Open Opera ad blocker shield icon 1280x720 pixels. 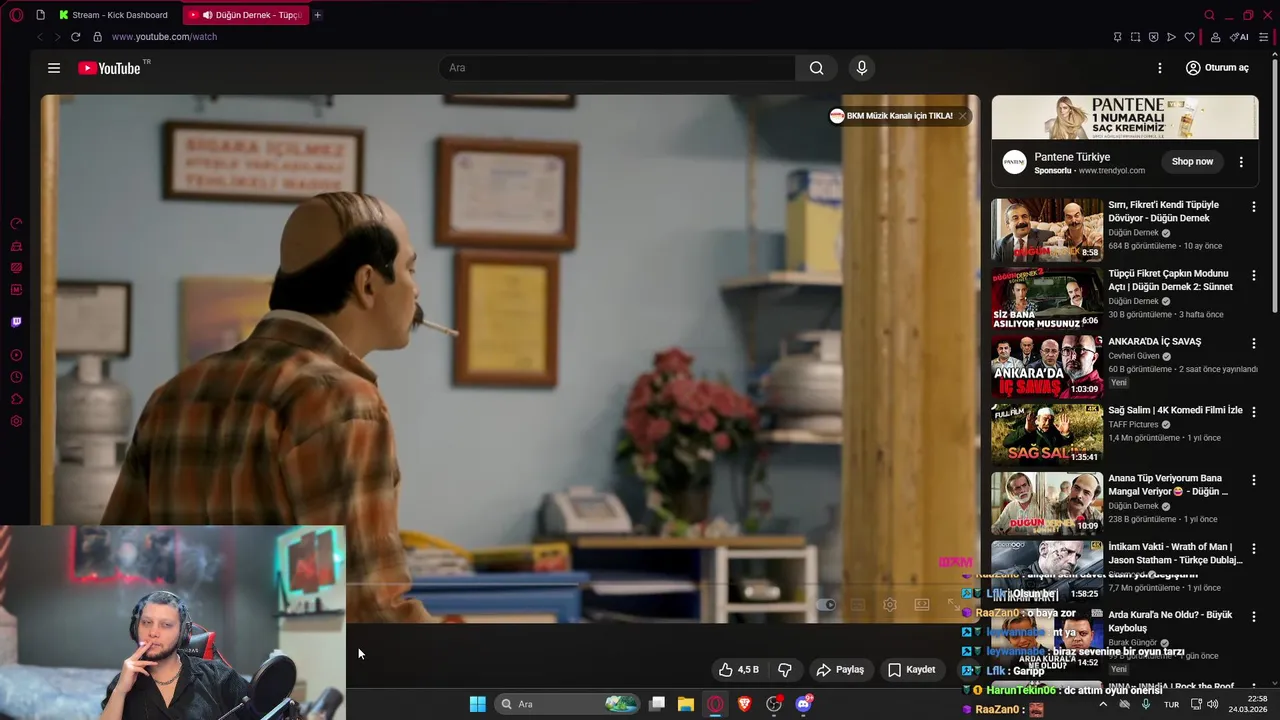(1153, 37)
